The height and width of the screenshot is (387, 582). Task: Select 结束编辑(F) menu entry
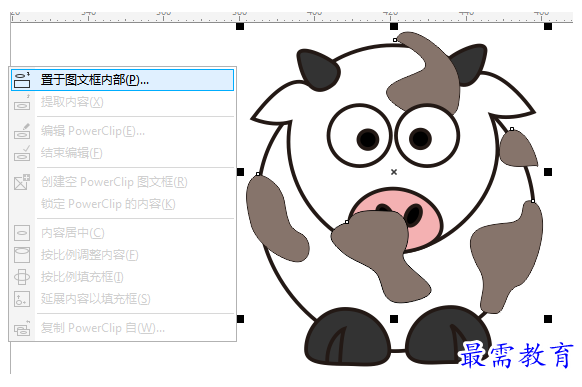point(122,153)
